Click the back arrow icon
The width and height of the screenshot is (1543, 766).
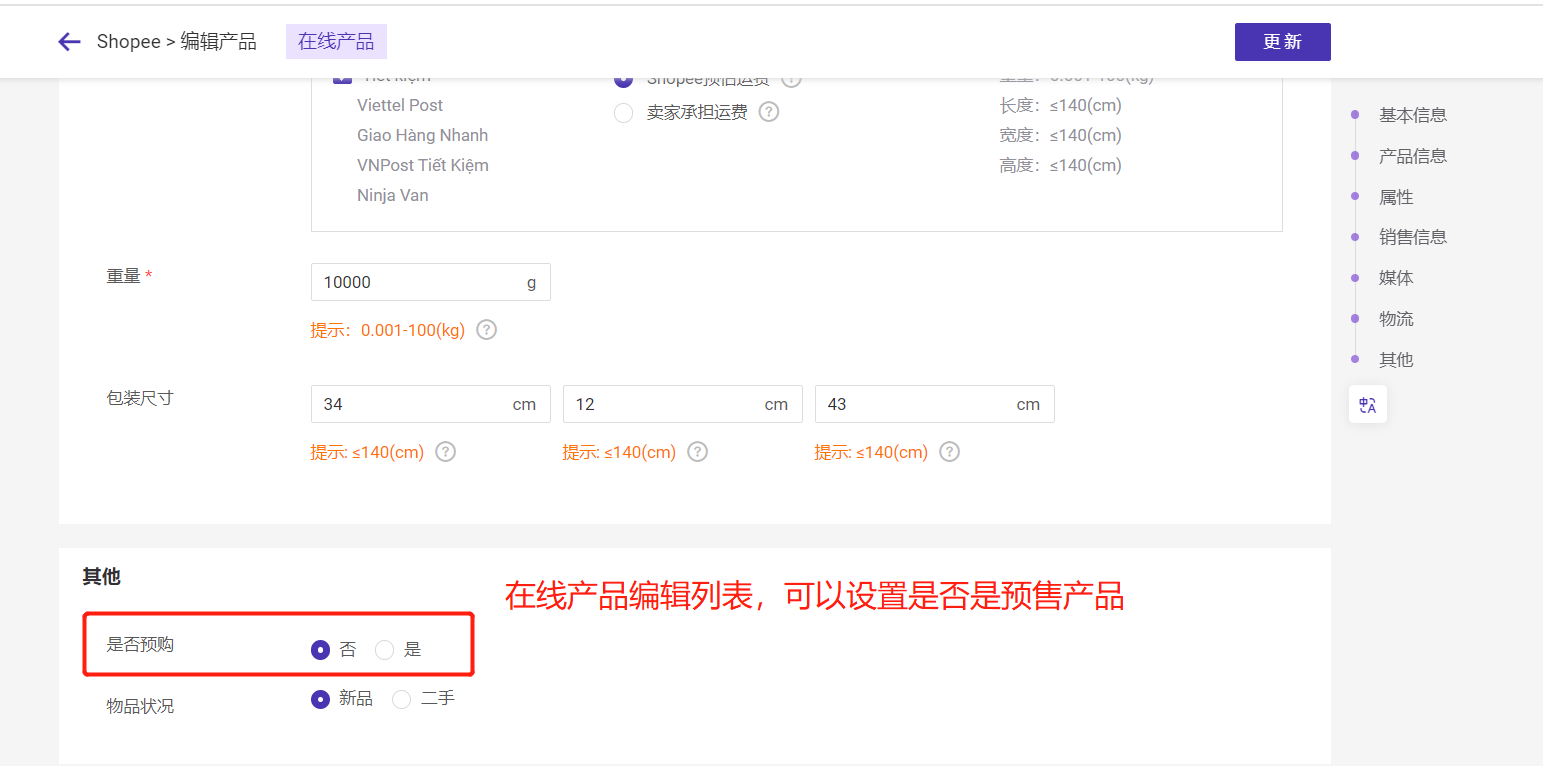(x=69, y=42)
